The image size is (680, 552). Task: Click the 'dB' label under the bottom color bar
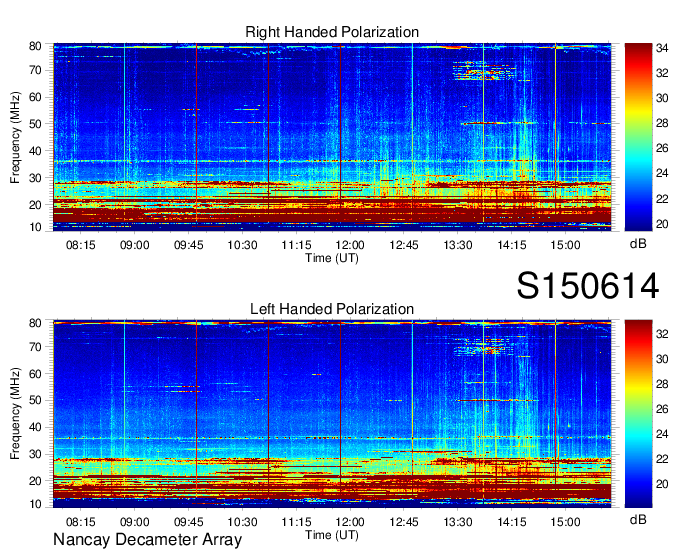pos(638,519)
